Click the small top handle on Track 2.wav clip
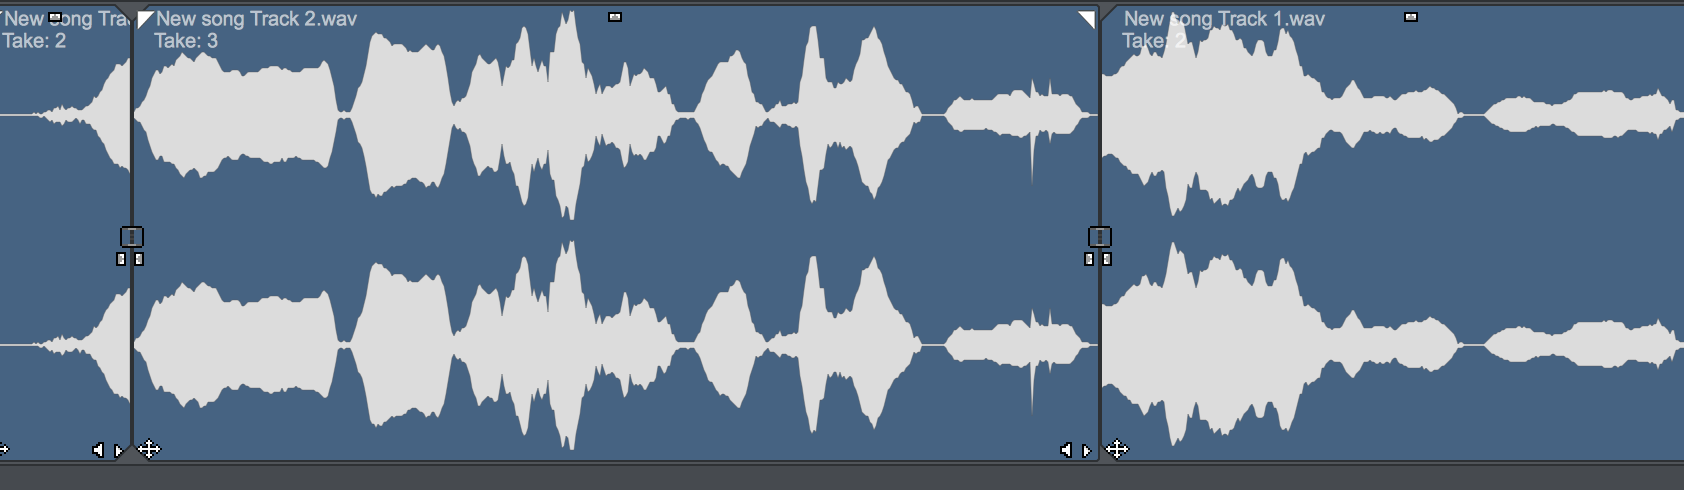 (615, 17)
